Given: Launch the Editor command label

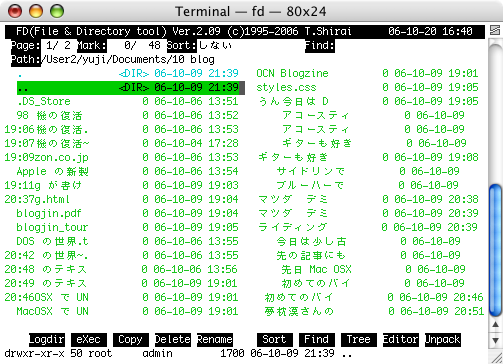Looking at the screenshot, I should coord(401,340).
